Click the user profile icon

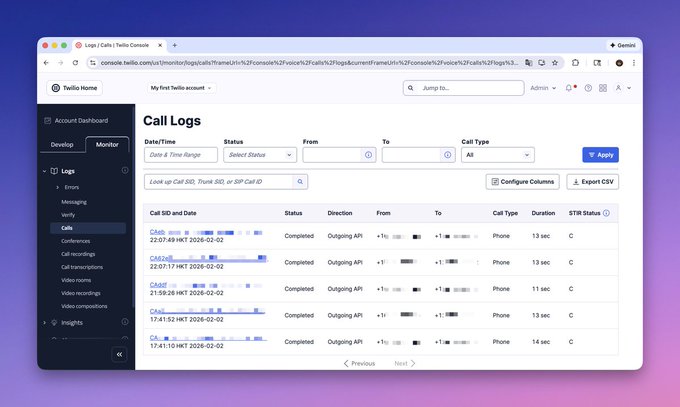(x=618, y=88)
